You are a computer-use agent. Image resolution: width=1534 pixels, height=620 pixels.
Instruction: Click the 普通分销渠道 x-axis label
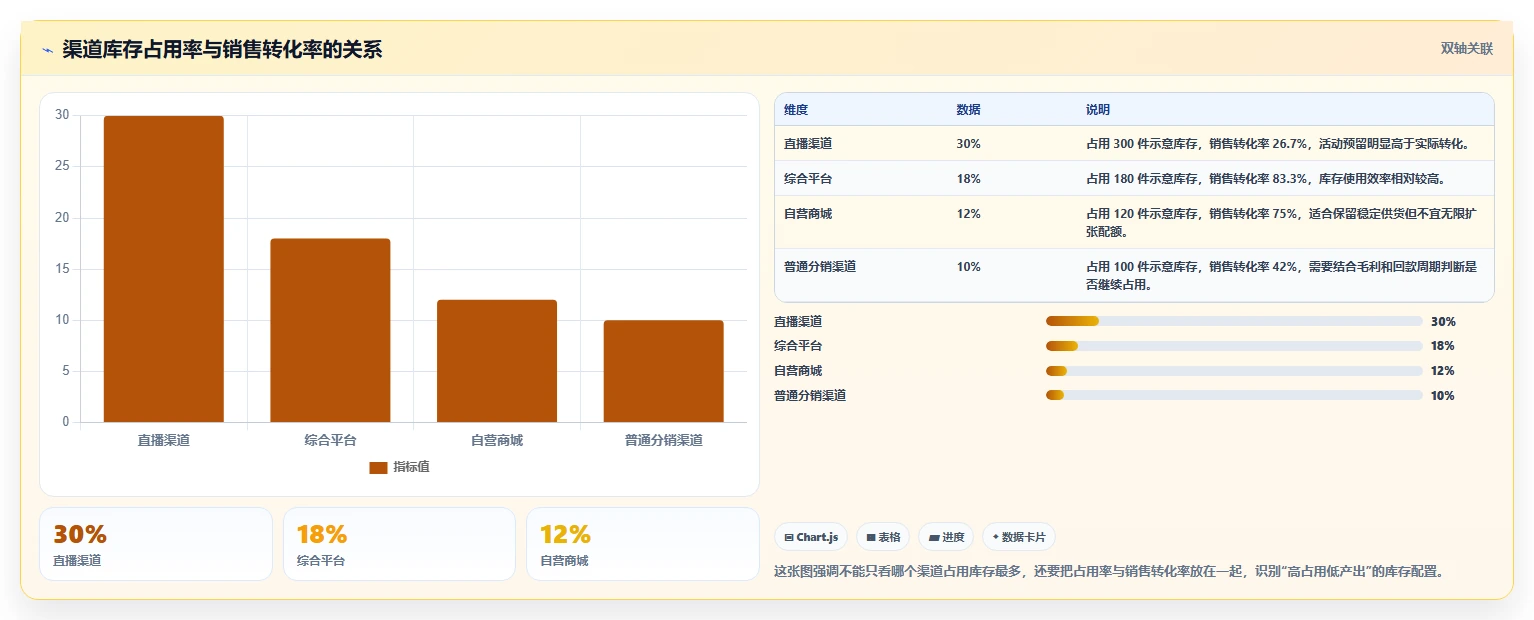tap(663, 440)
